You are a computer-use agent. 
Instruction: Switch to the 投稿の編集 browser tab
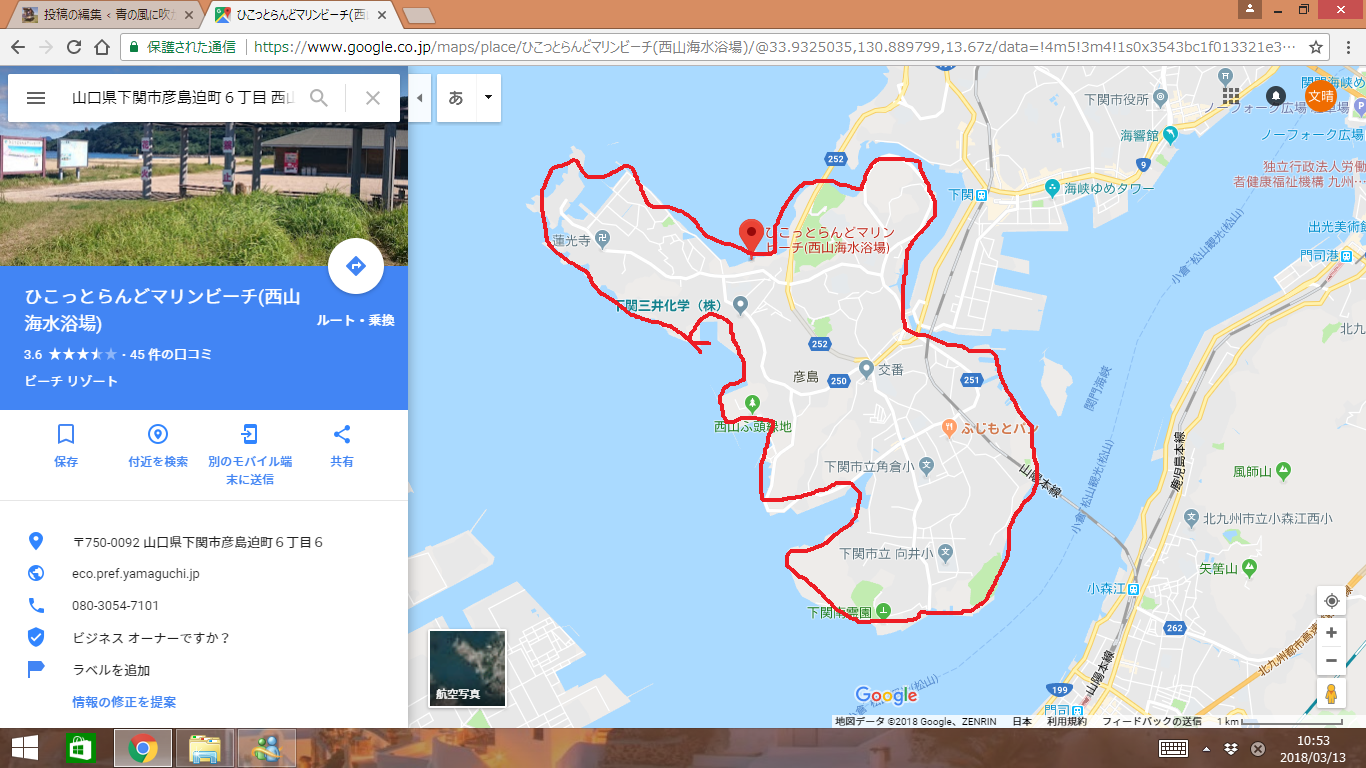tap(104, 15)
